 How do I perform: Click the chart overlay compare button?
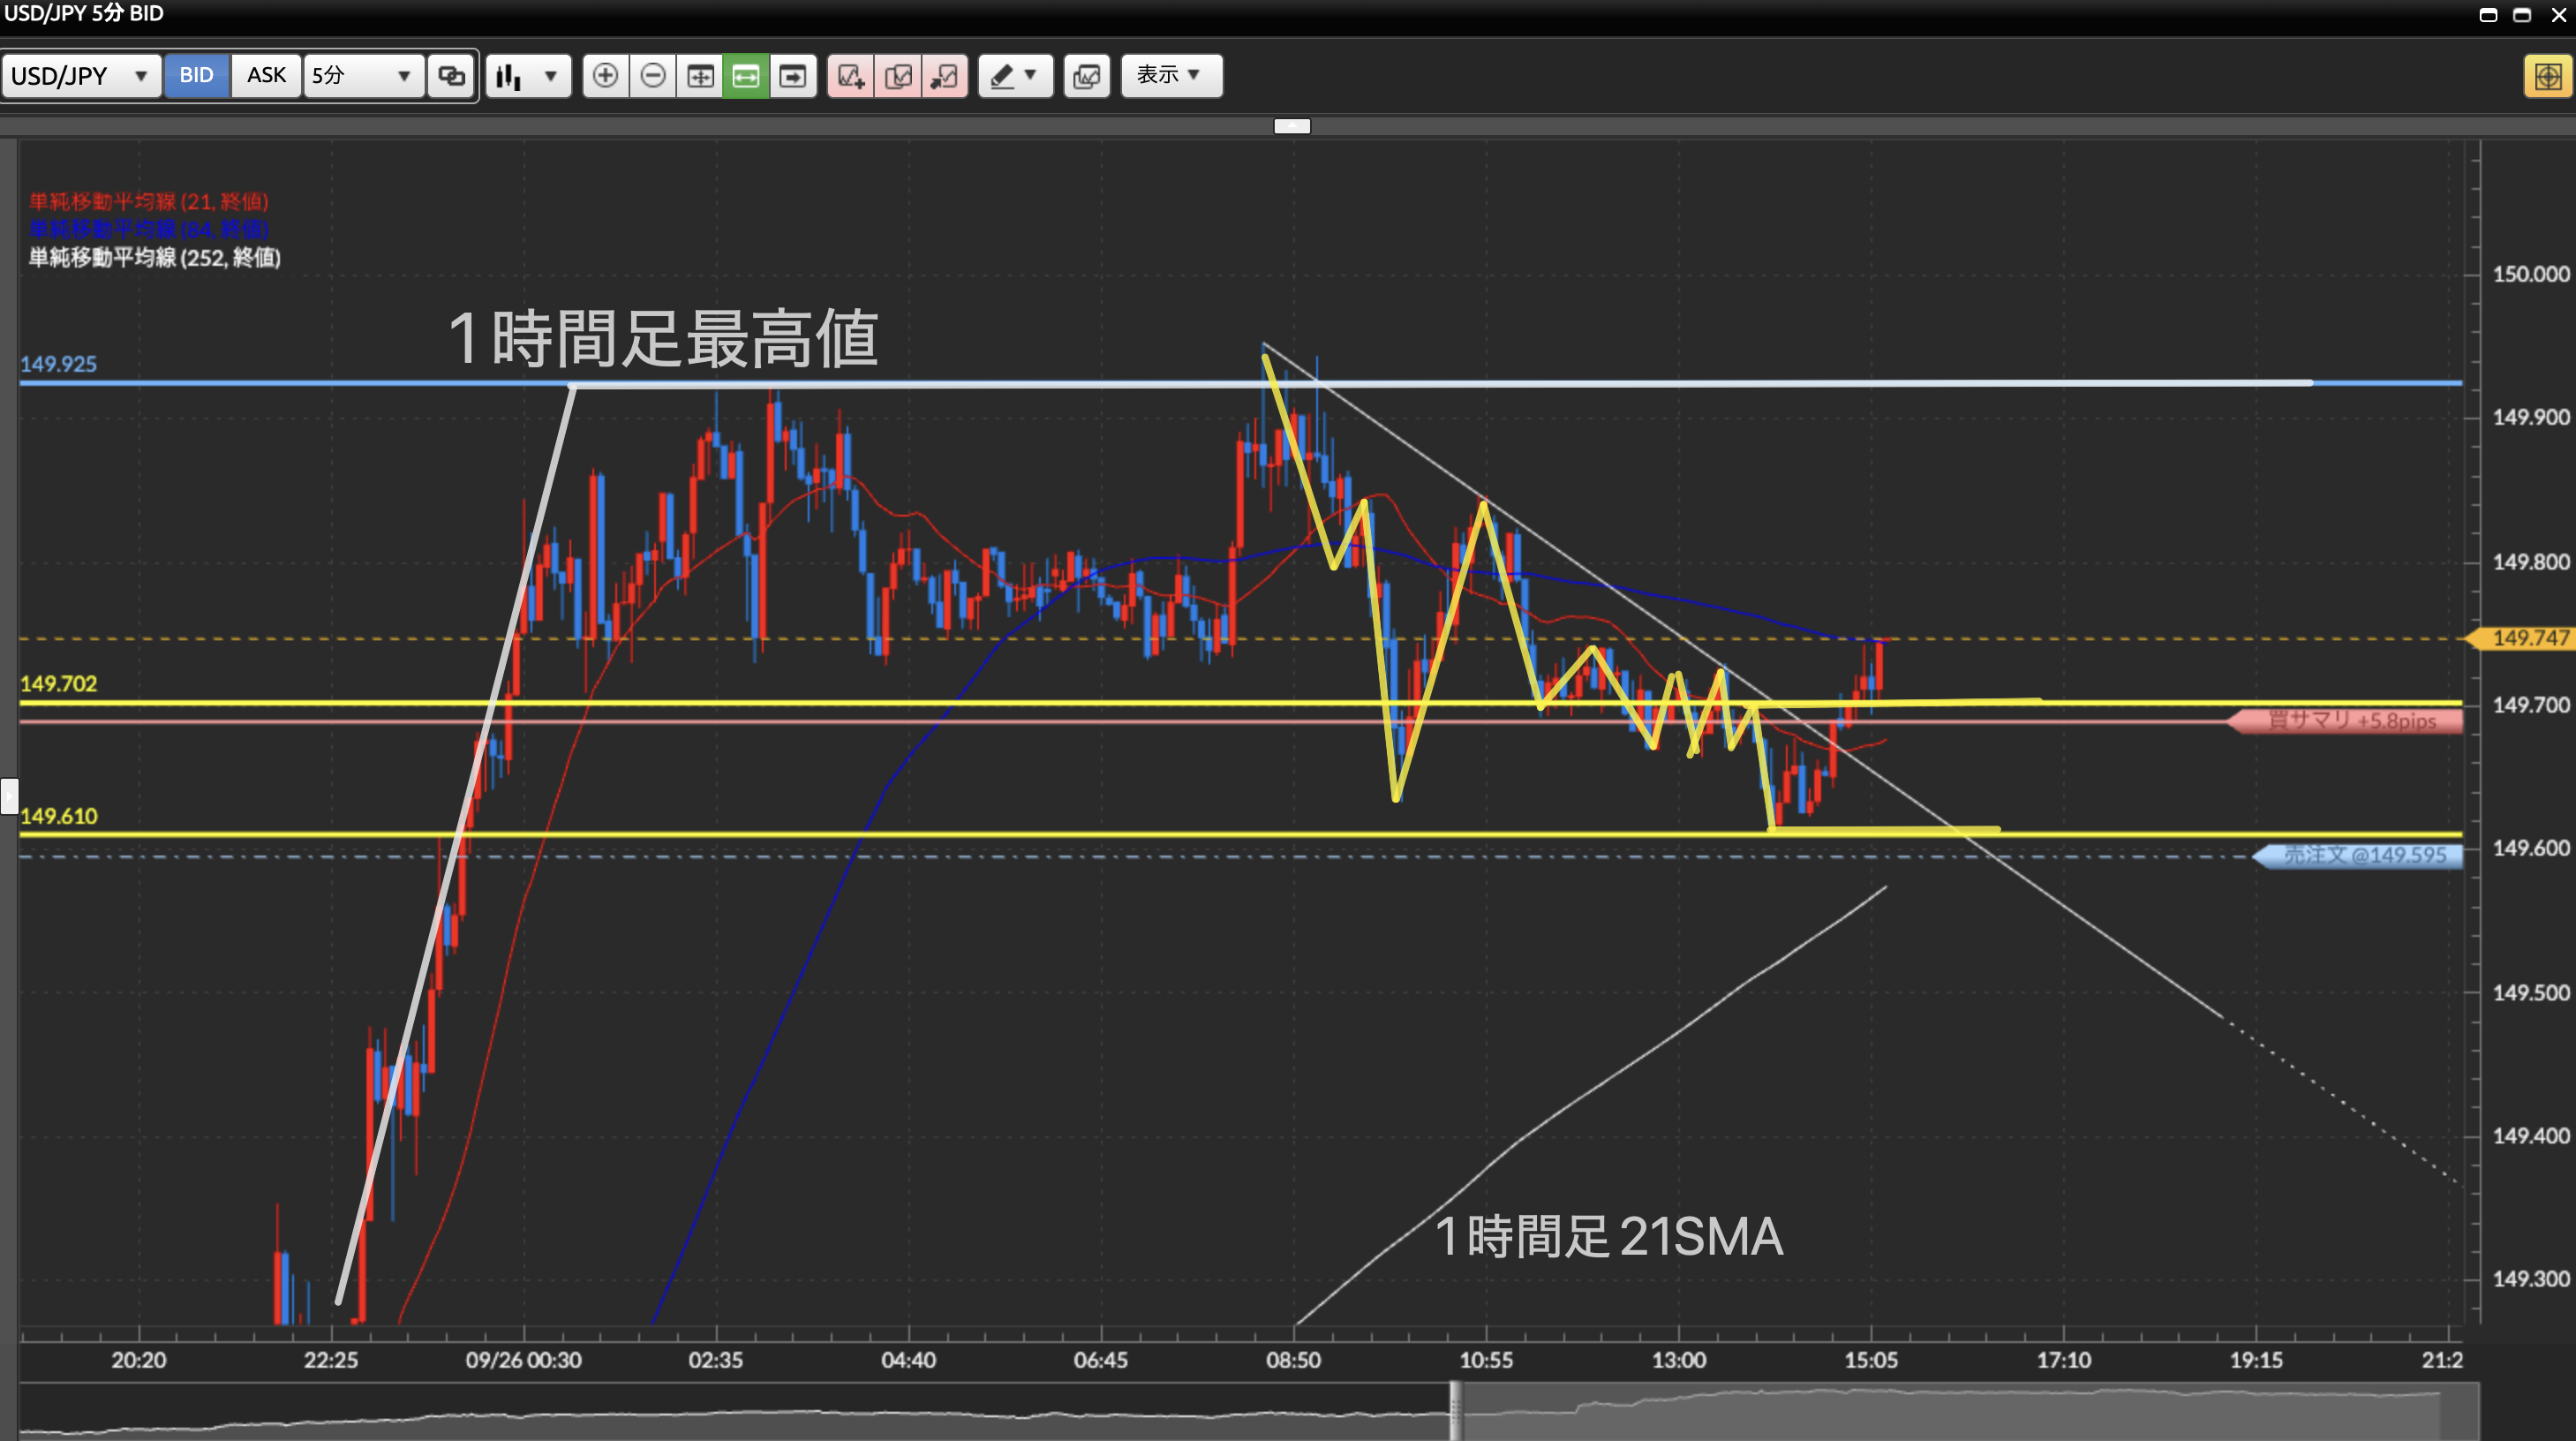point(1087,76)
